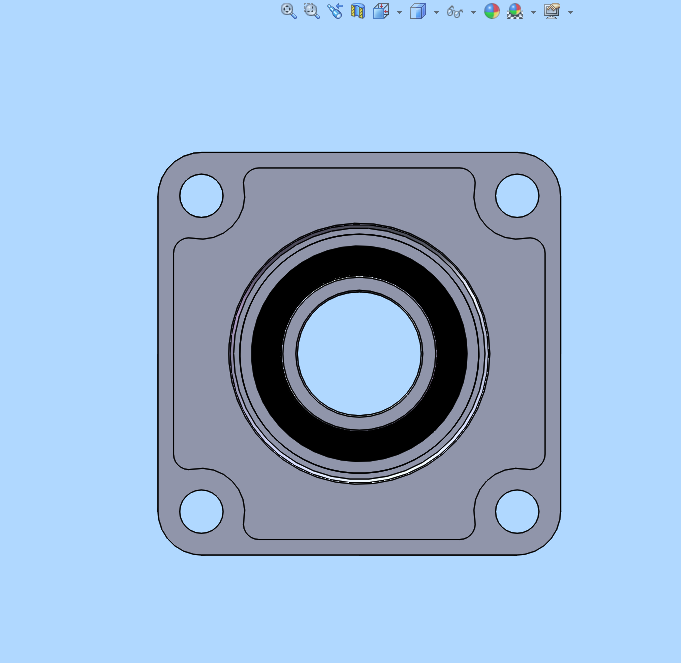Expand the View Orientation dropdown arrow
The height and width of the screenshot is (663, 681).
coord(399,13)
